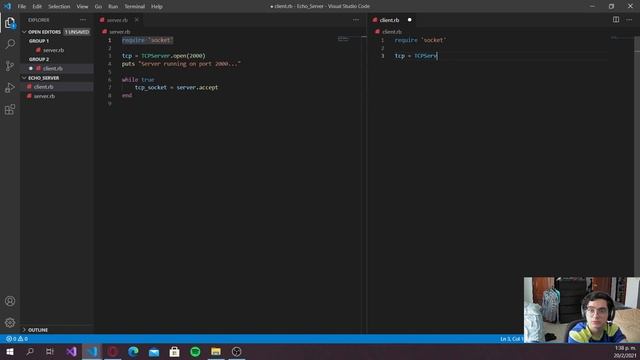Screen dimensions: 640x360
Task: Click the puts 'Server running' line
Action: pyautogui.click(x=181, y=64)
